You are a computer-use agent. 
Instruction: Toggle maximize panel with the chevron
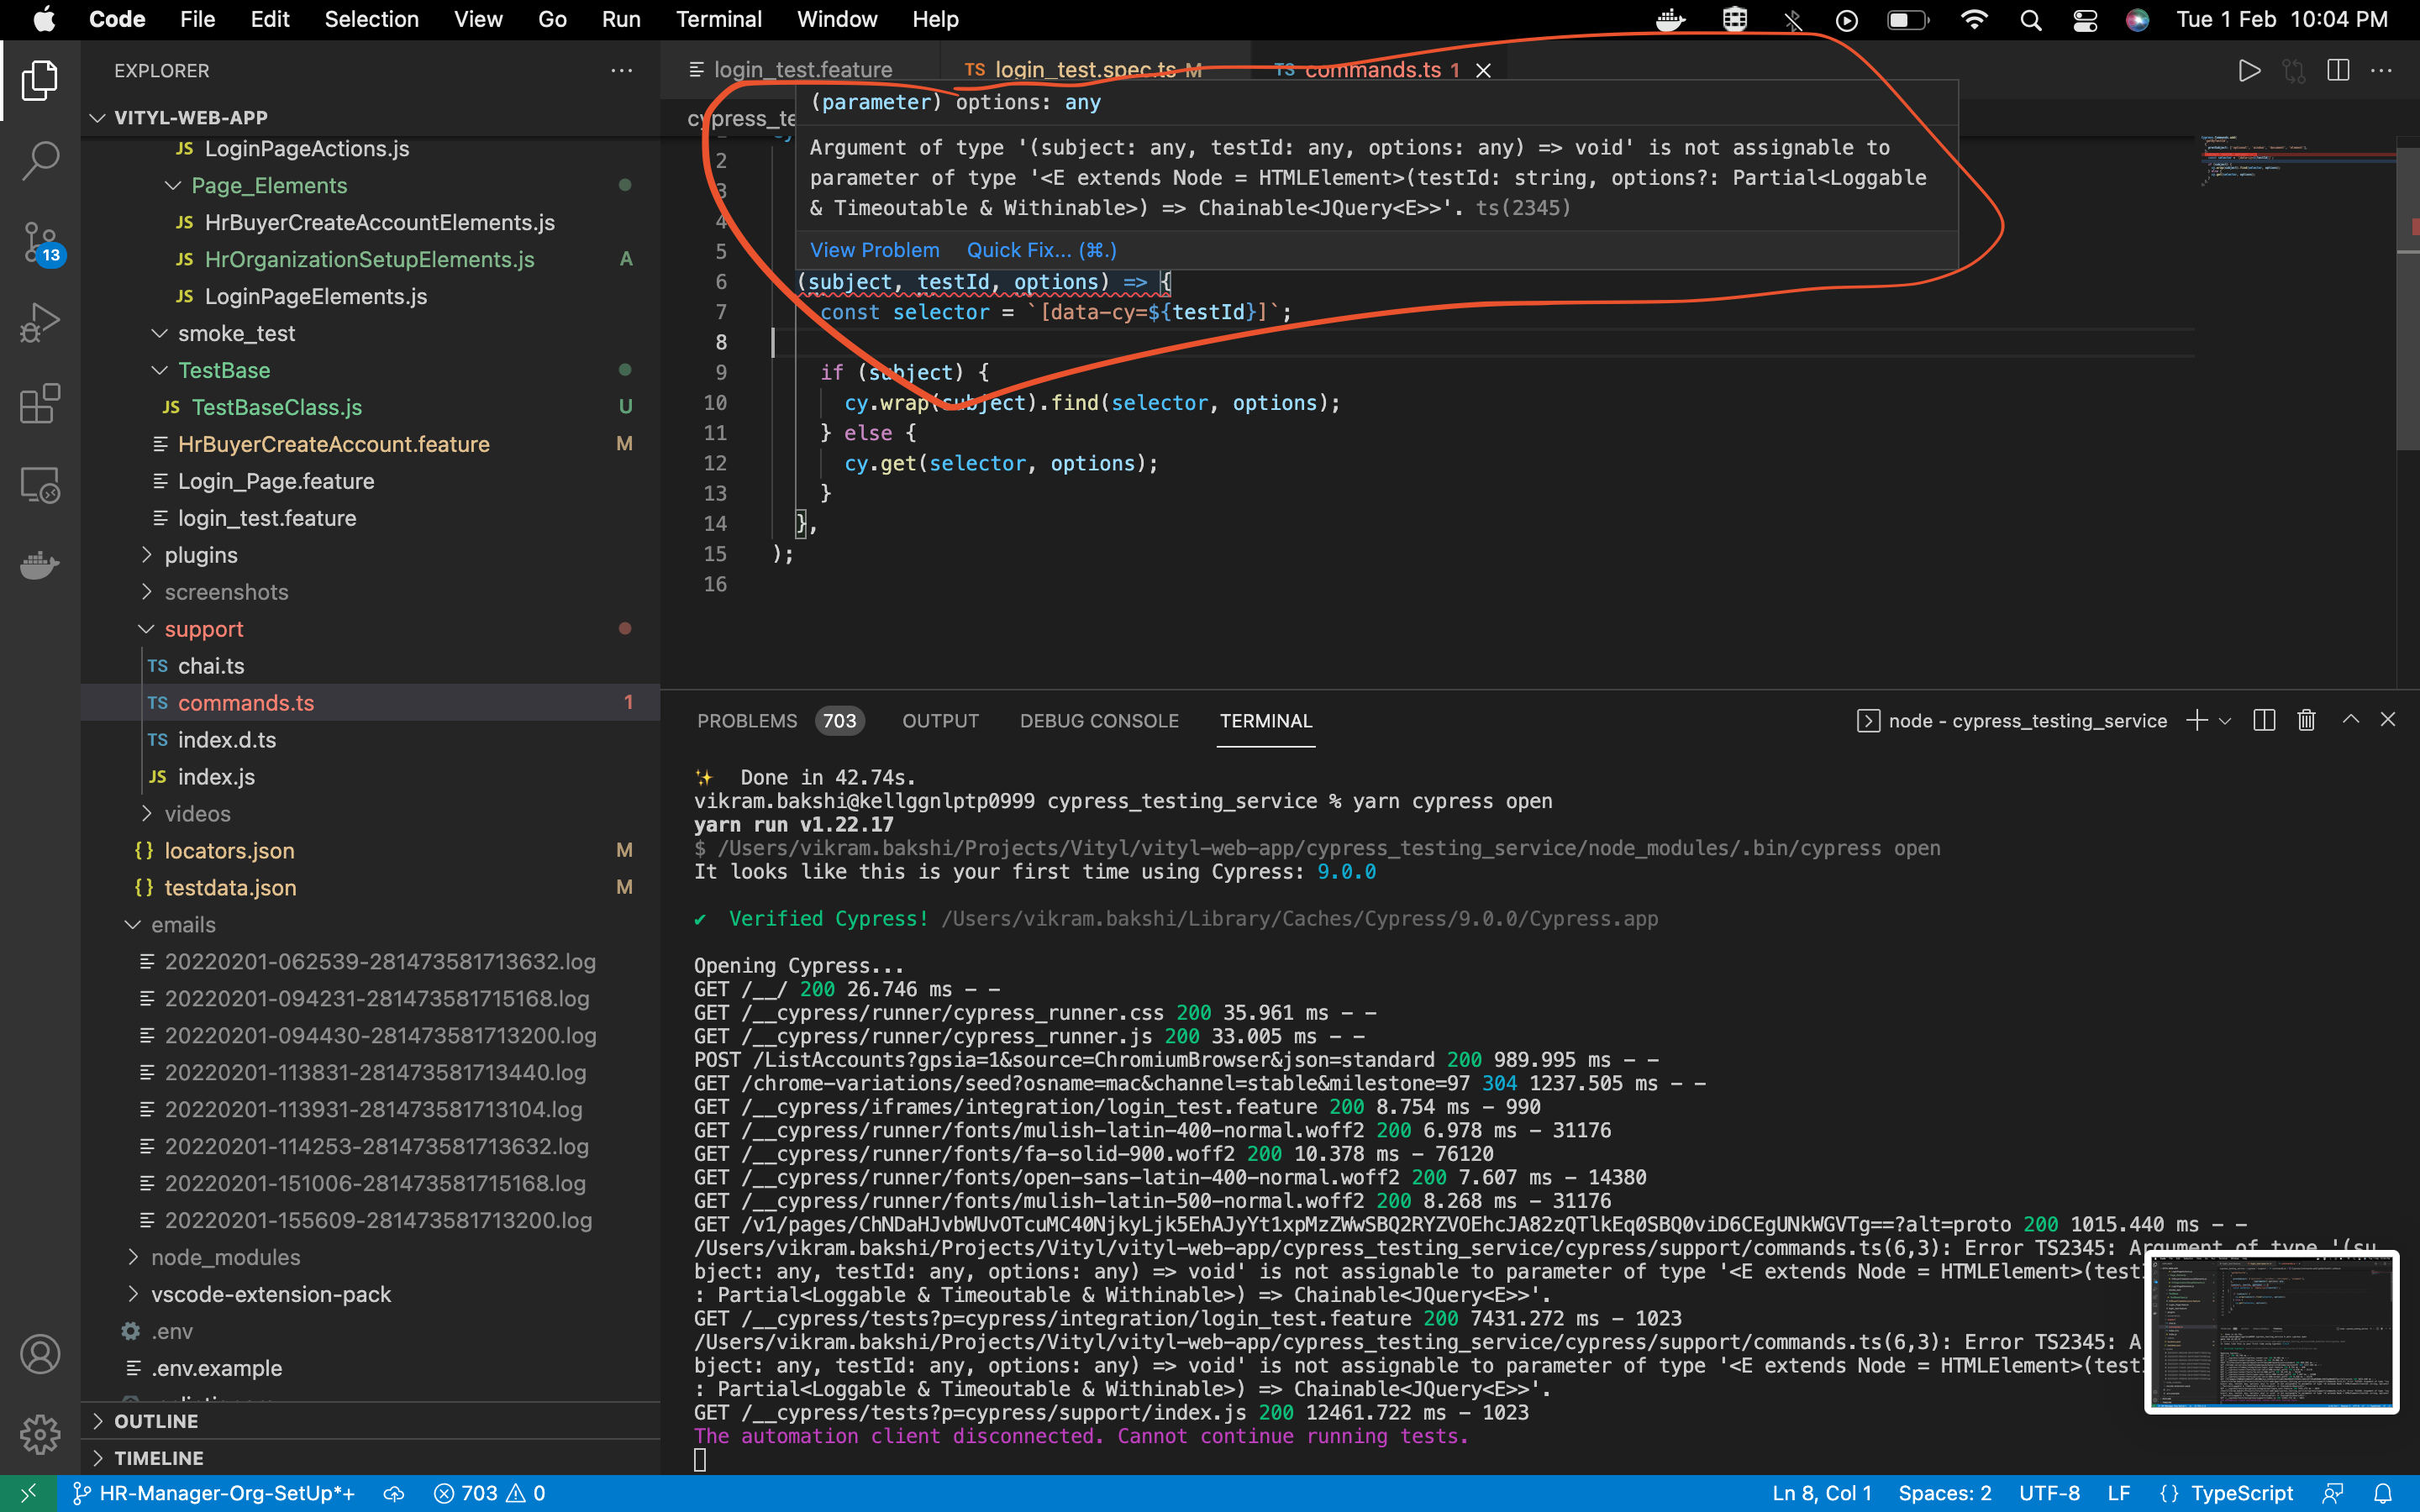click(x=2349, y=719)
